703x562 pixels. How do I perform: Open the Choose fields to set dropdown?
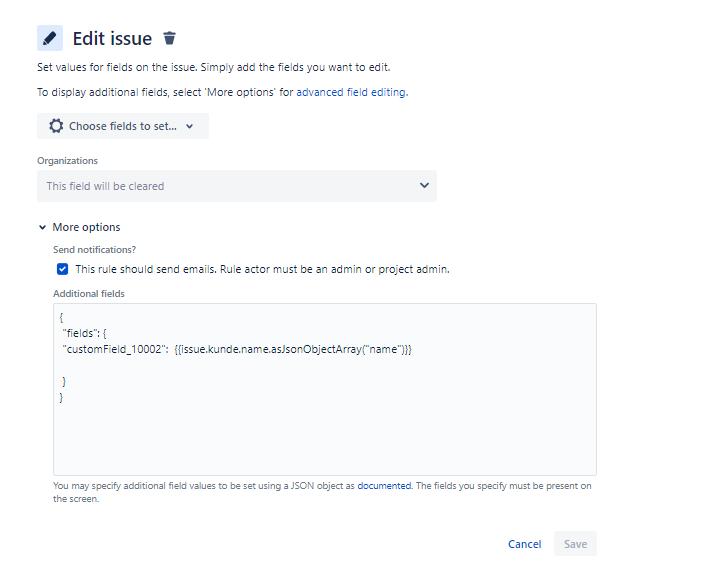click(x=123, y=126)
